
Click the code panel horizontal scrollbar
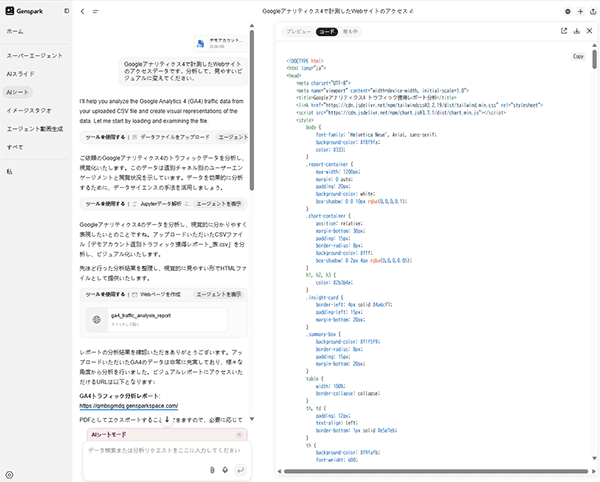point(436,471)
